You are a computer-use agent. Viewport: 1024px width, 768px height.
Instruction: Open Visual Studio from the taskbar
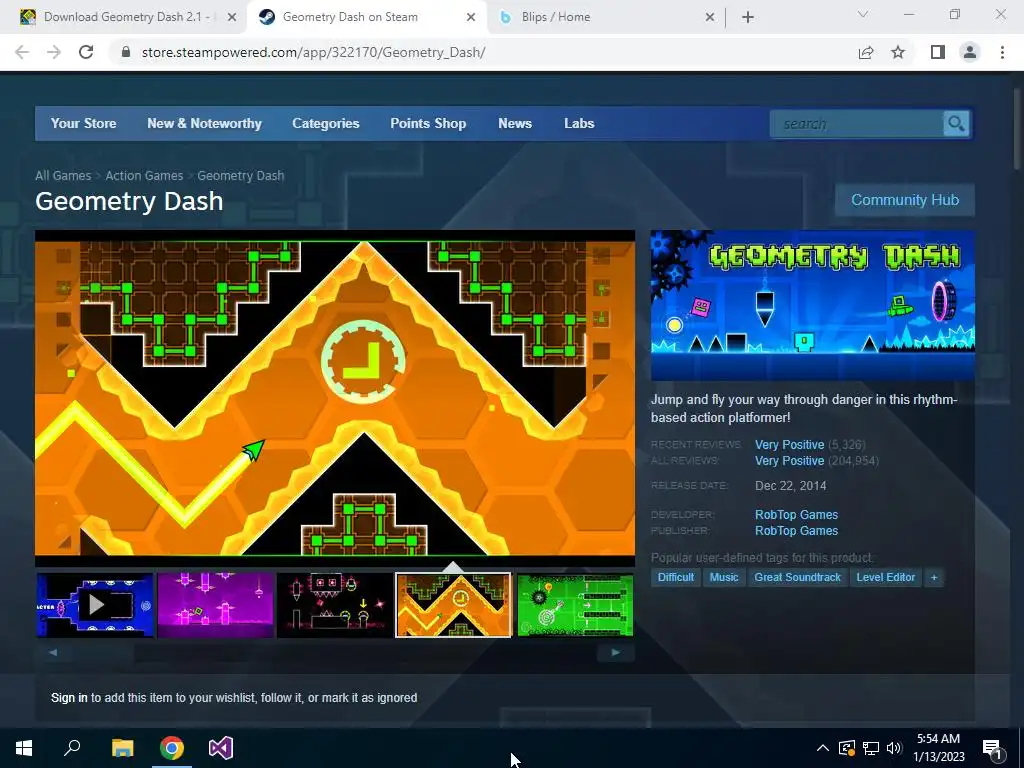(221, 748)
